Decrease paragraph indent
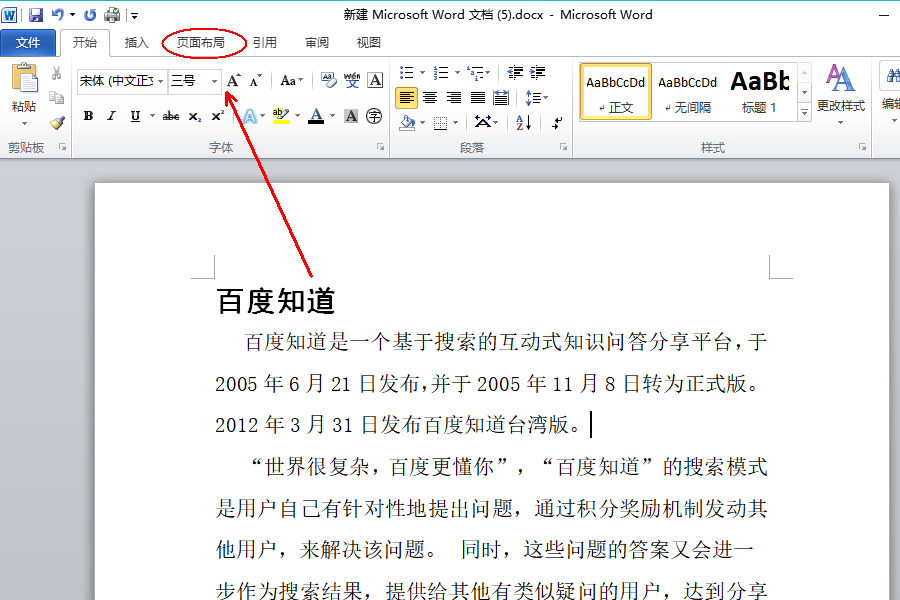Image resolution: width=900 pixels, height=600 pixels. [515, 73]
